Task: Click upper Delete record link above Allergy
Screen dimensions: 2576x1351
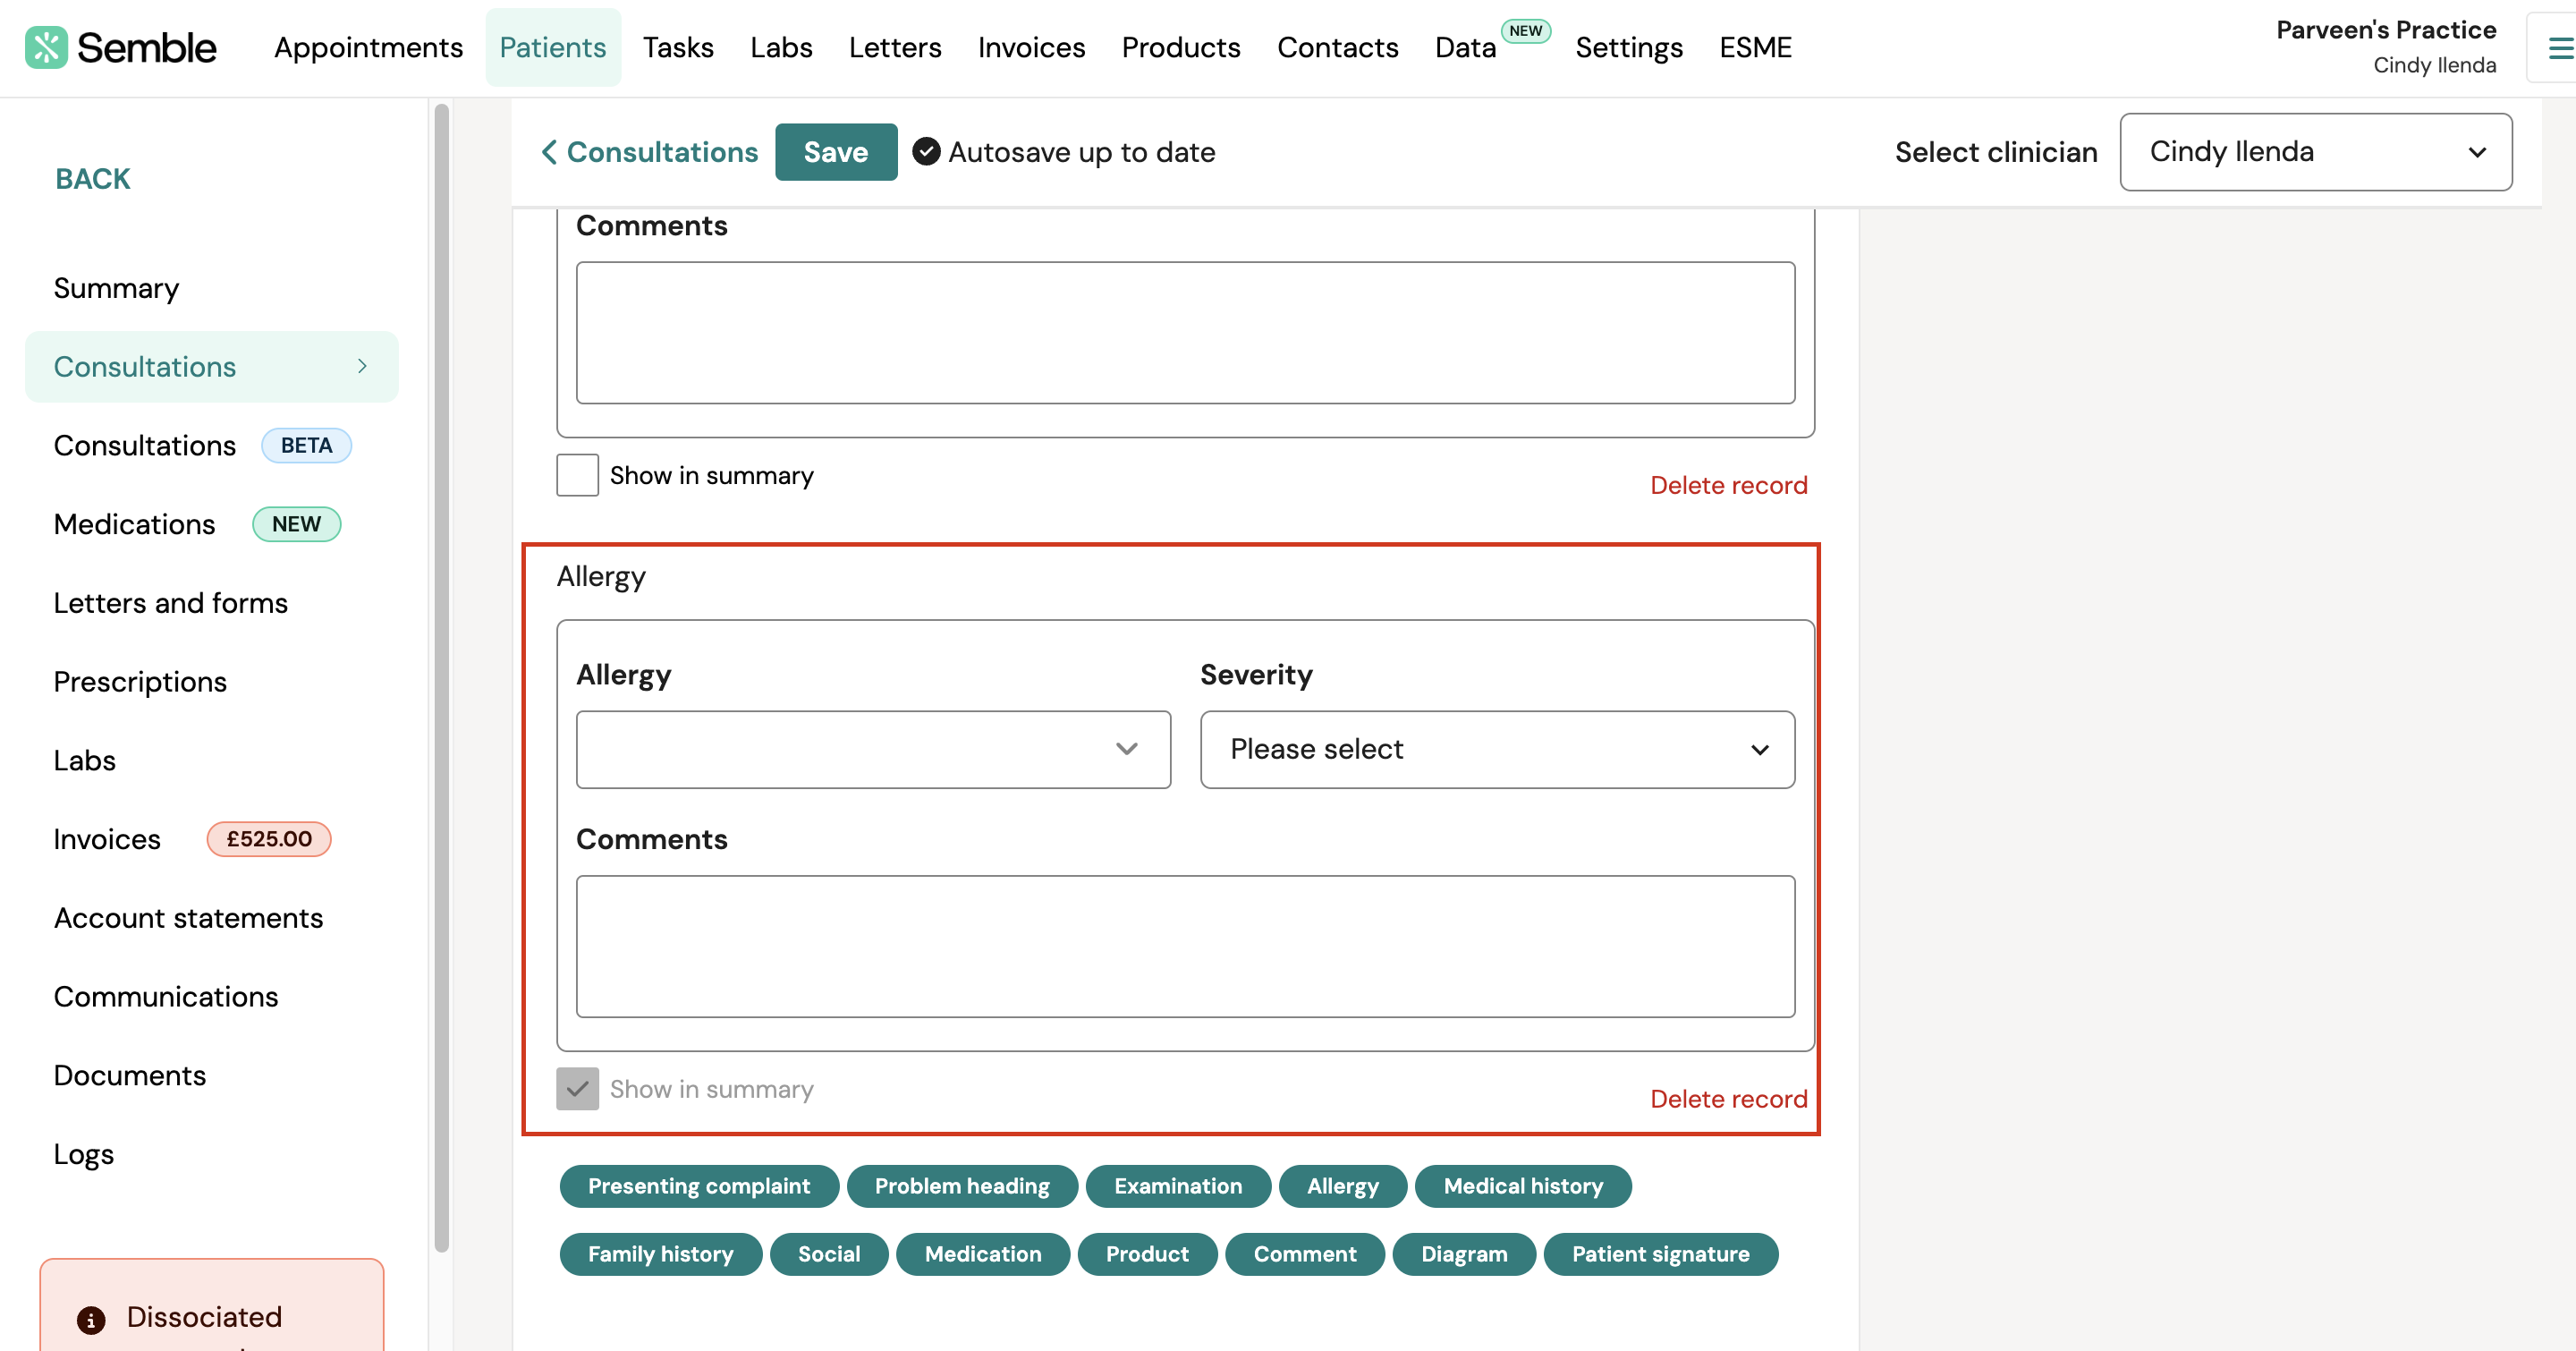Action: point(1728,485)
